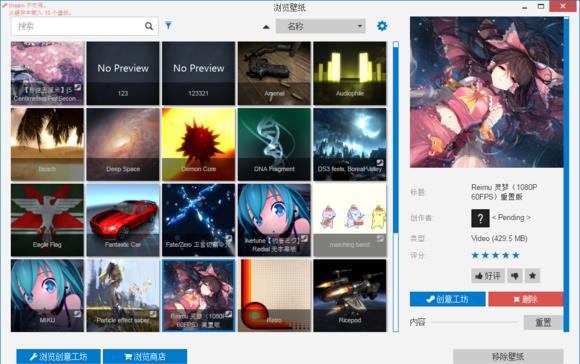Select the 123321 wallpaper thumbnail
The height and width of the screenshot is (364, 580).
pyautogui.click(x=198, y=73)
